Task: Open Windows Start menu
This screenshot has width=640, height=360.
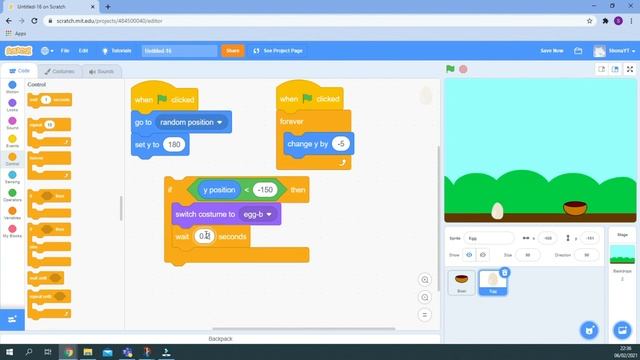Action: coord(9,352)
